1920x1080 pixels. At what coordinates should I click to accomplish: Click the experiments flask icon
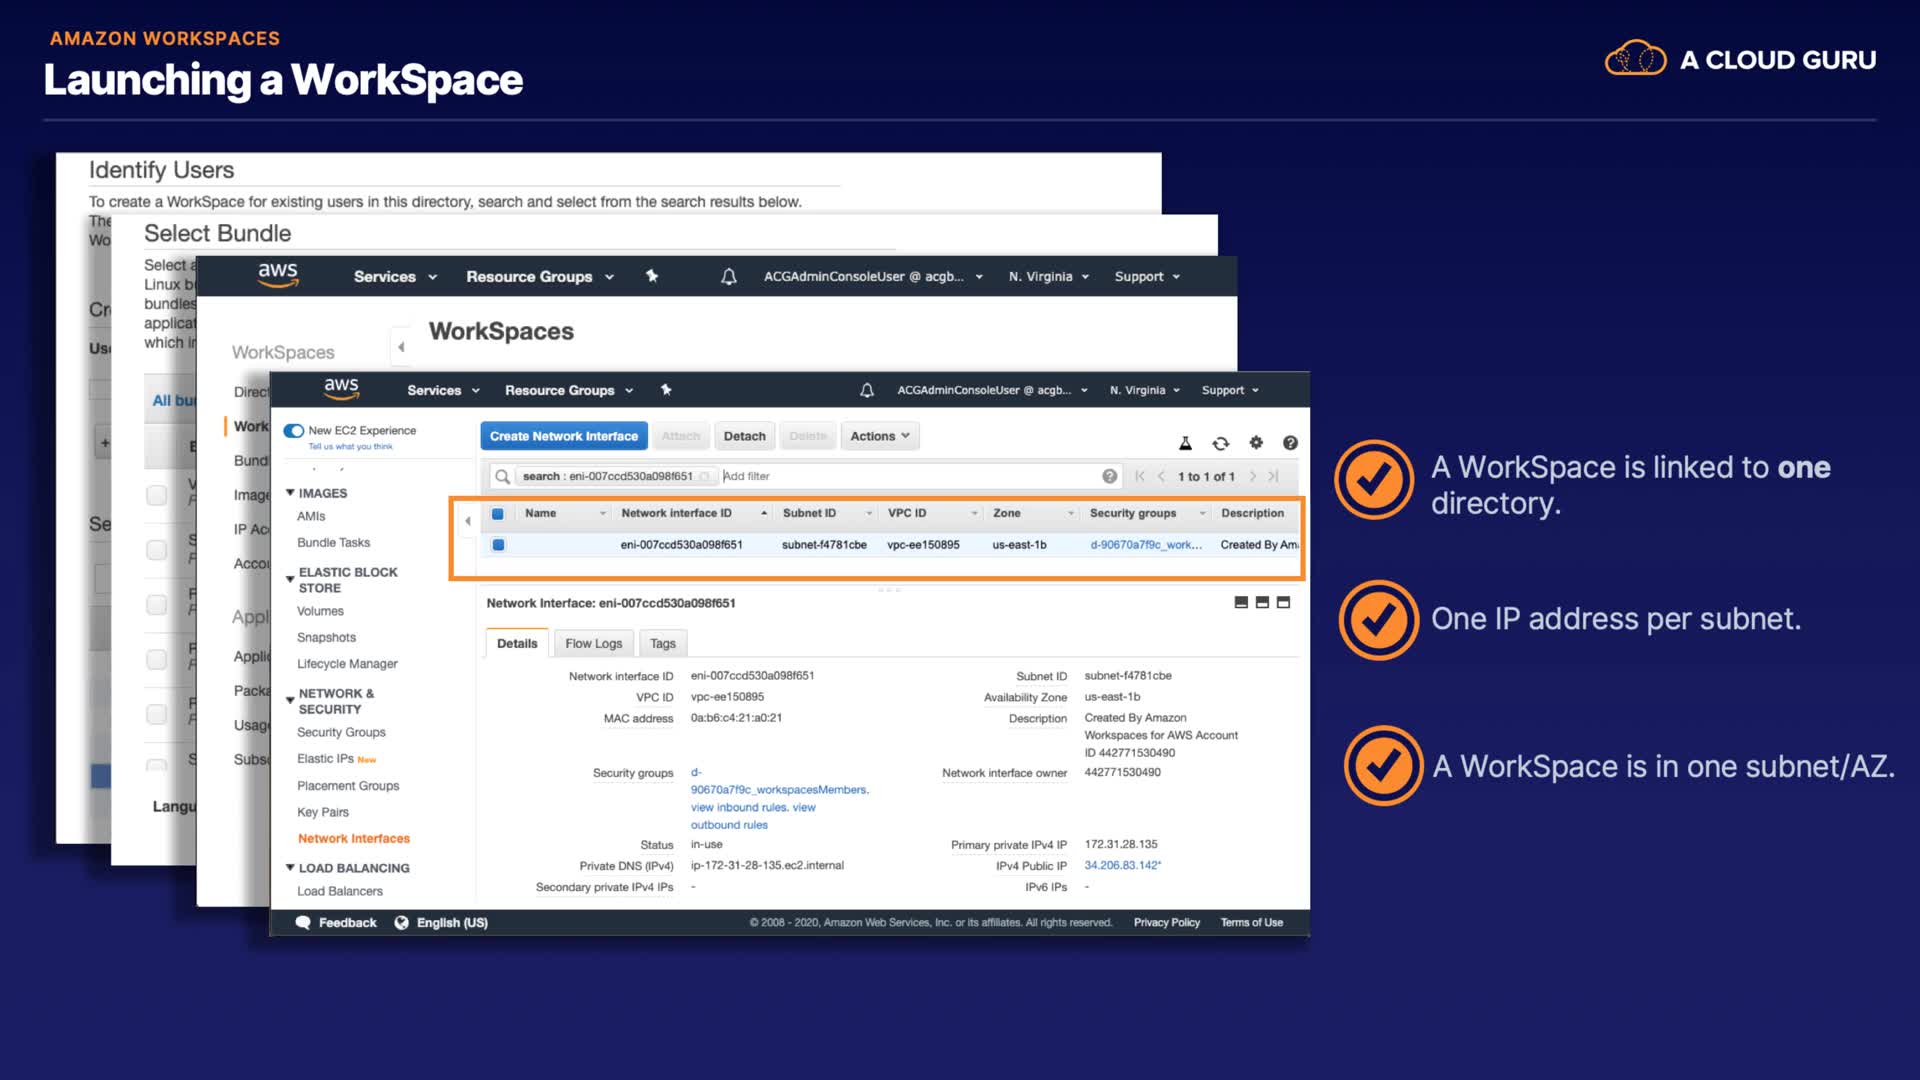1185,443
